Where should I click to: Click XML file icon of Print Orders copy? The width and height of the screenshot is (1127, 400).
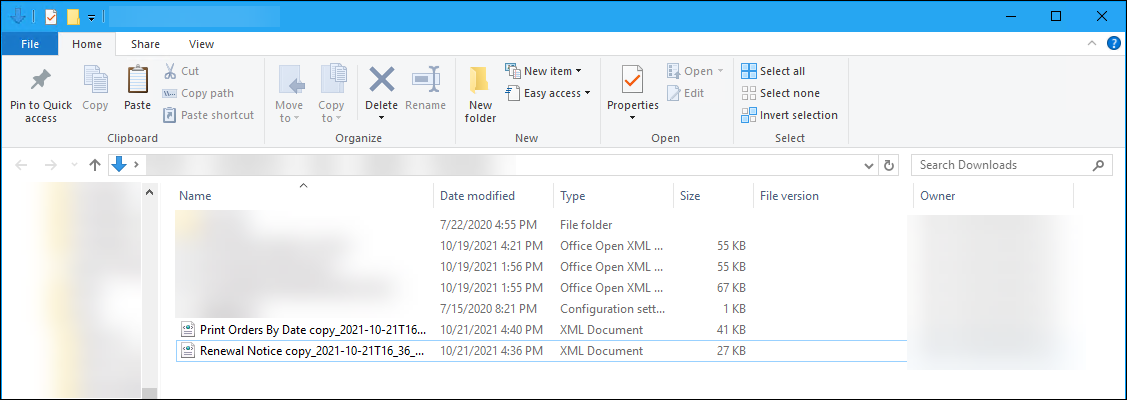(188, 330)
